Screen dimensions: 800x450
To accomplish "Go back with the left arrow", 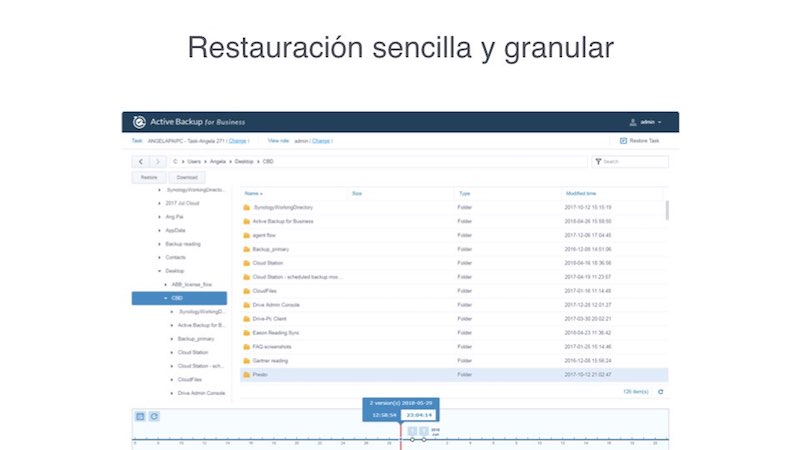I will pos(141,161).
